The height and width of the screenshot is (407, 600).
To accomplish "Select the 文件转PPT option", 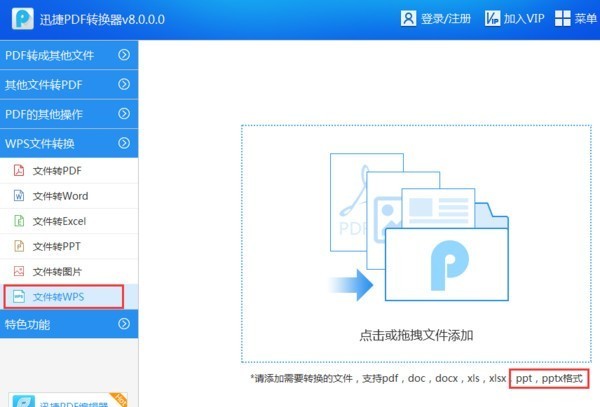I will (x=69, y=246).
